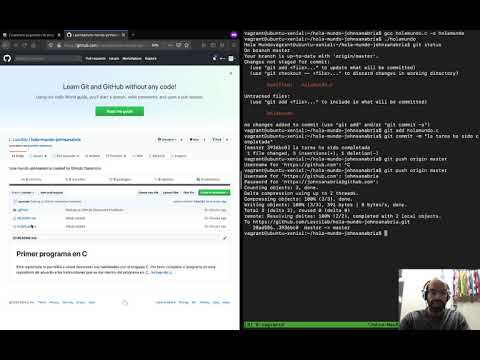The image size is (480, 360).
Task: Click the browser back button
Action: pyautogui.click(x=6, y=45)
